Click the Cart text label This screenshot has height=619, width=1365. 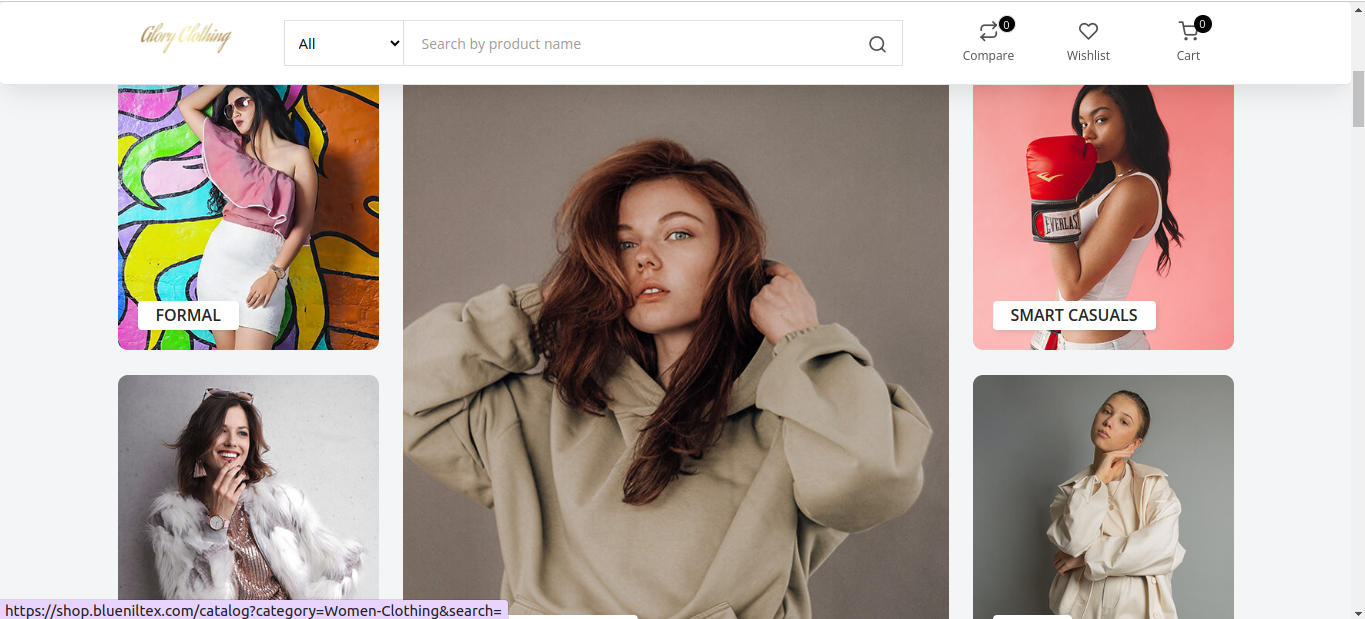pos(1188,56)
